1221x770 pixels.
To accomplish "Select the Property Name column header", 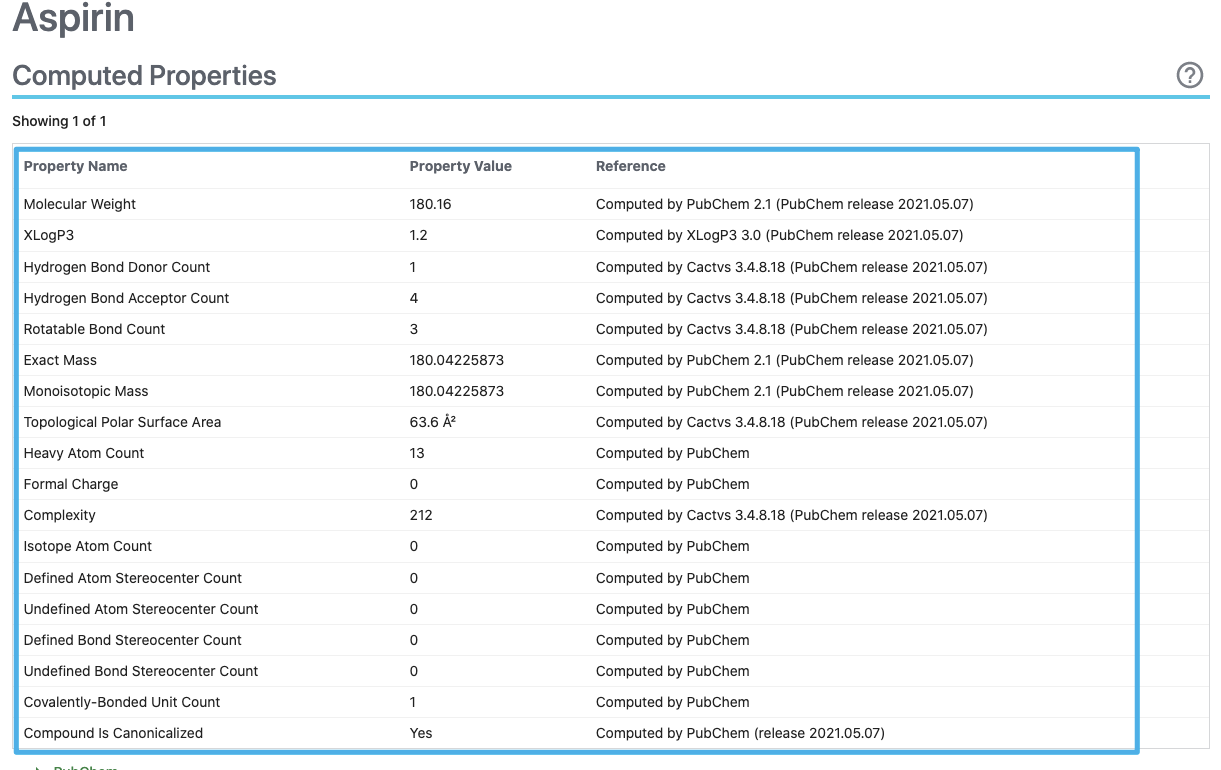I will pyautogui.click(x=75, y=166).
